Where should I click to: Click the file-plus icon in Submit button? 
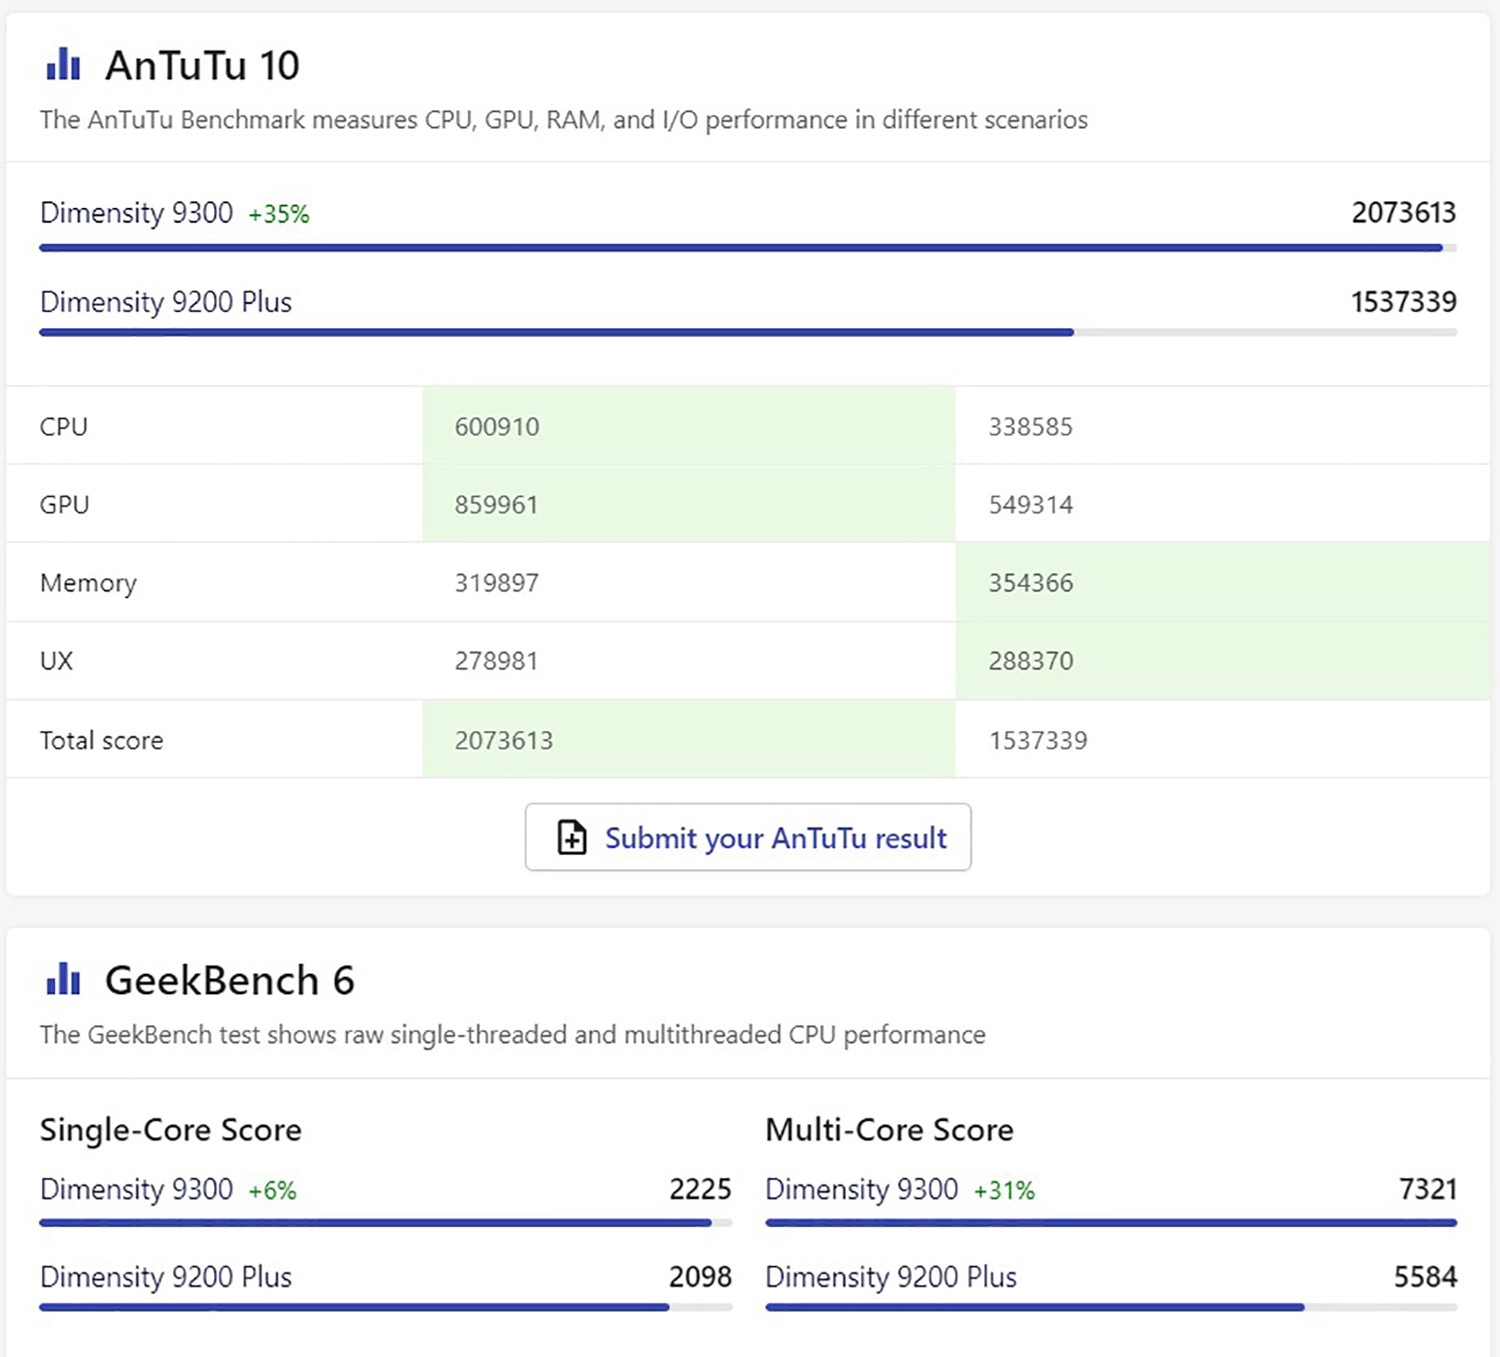click(572, 837)
